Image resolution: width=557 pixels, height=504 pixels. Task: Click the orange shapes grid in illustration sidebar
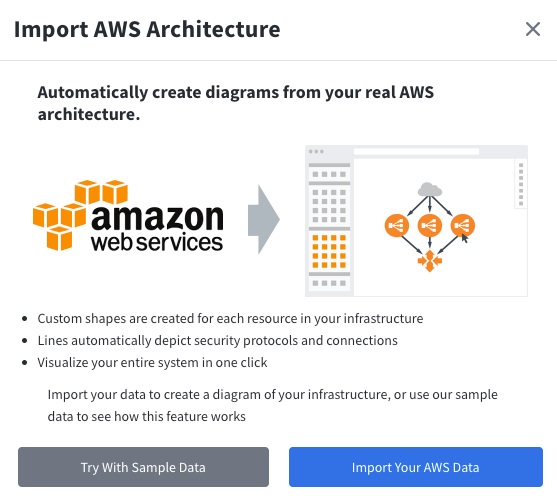pyautogui.click(x=329, y=251)
